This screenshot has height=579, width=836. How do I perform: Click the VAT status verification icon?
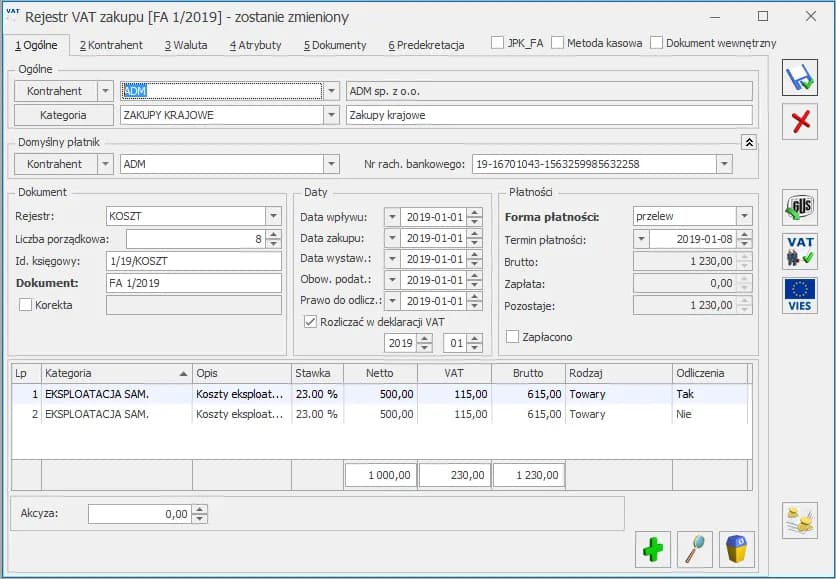coord(799,251)
